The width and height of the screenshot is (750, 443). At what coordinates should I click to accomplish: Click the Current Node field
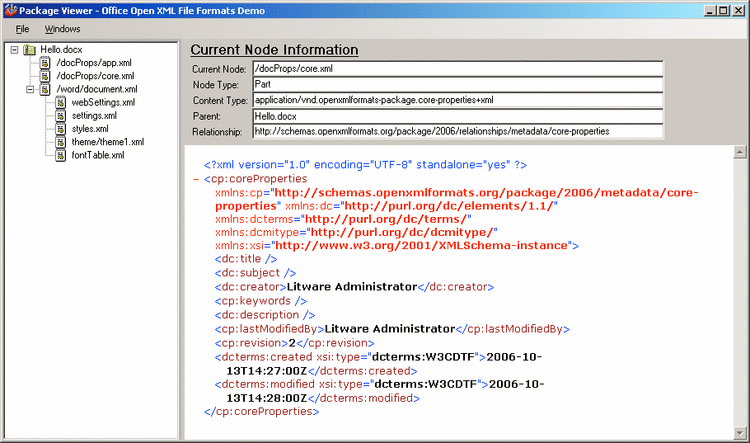tap(458, 69)
